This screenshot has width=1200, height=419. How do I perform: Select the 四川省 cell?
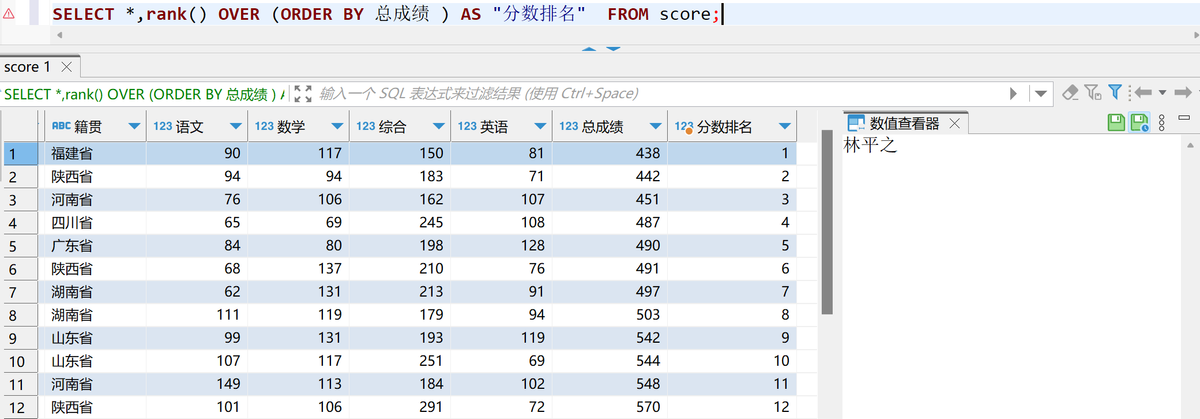[94, 222]
